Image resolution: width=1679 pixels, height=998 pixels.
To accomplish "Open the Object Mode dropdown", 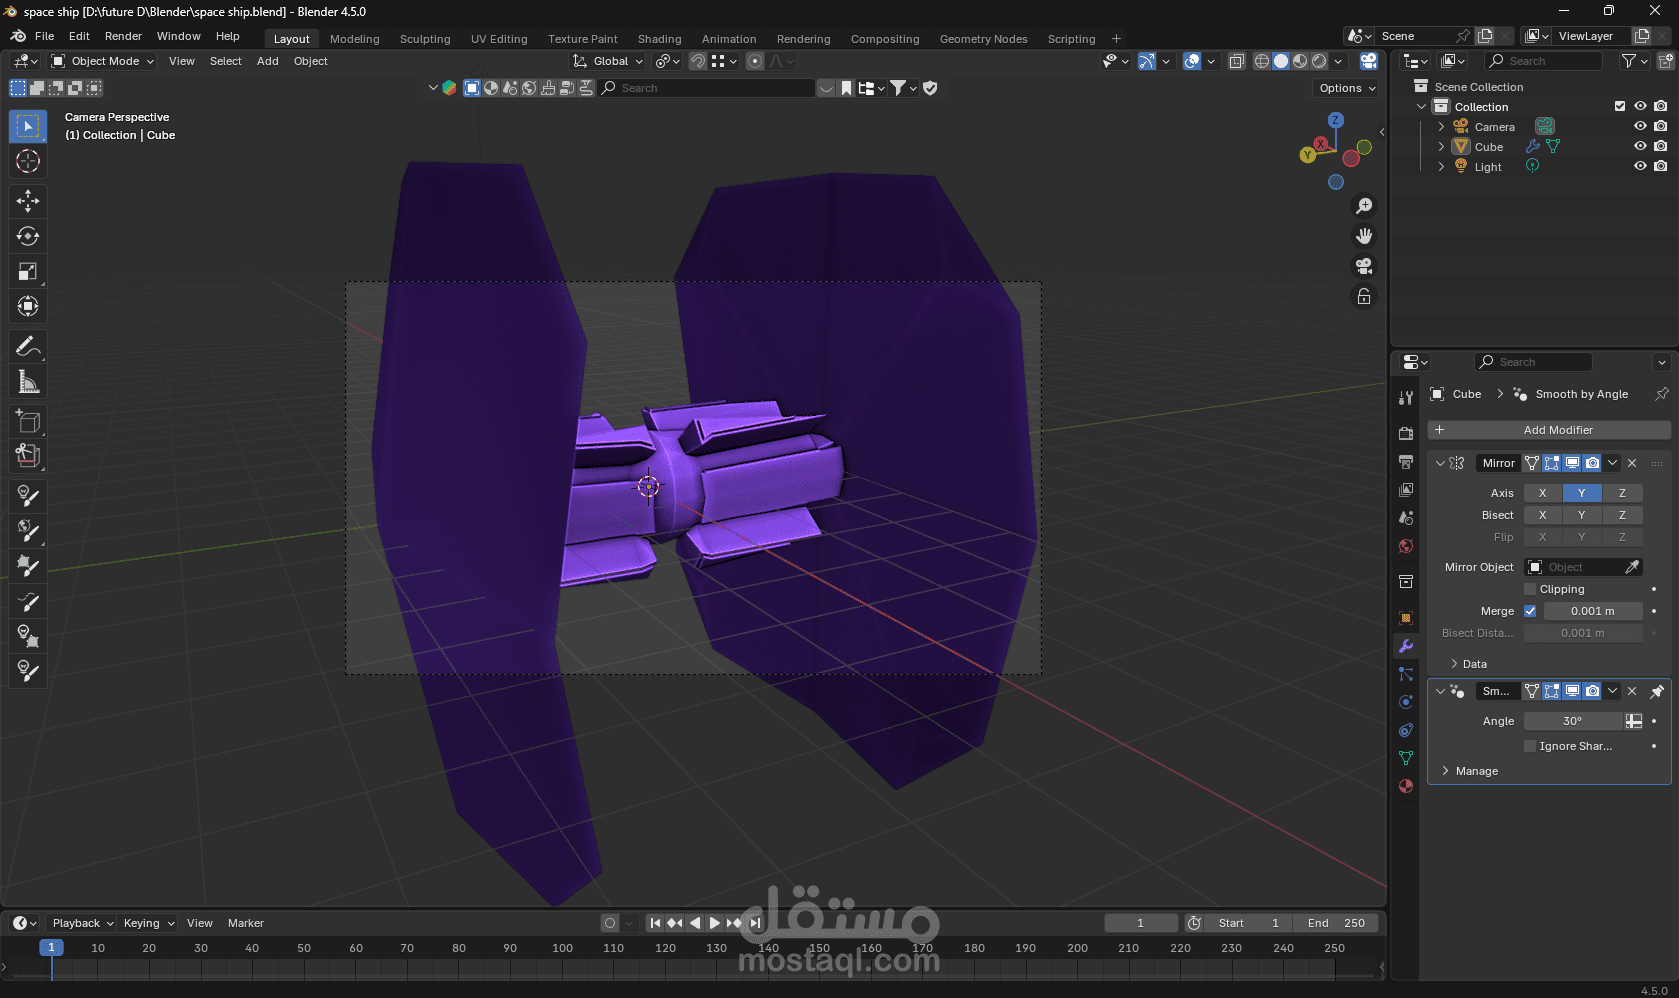I will pyautogui.click(x=103, y=61).
